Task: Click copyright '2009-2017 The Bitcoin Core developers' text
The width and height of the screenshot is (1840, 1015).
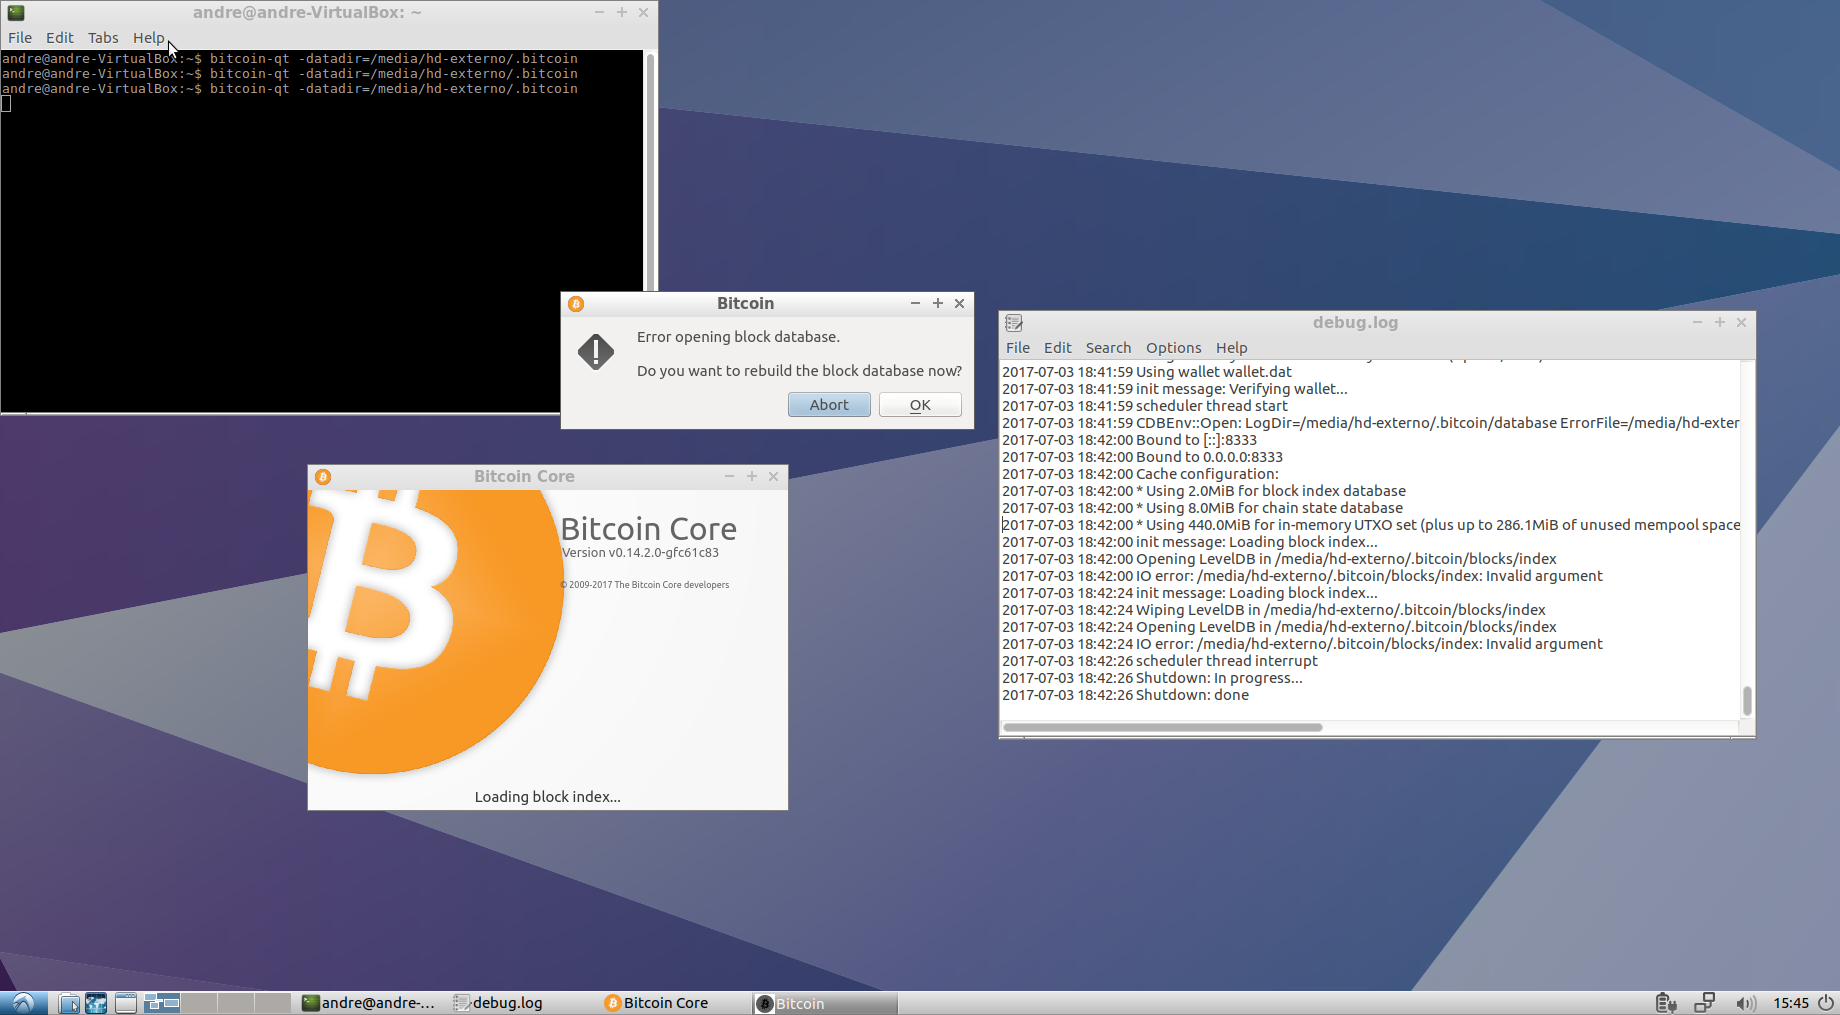Action: pyautogui.click(x=645, y=585)
